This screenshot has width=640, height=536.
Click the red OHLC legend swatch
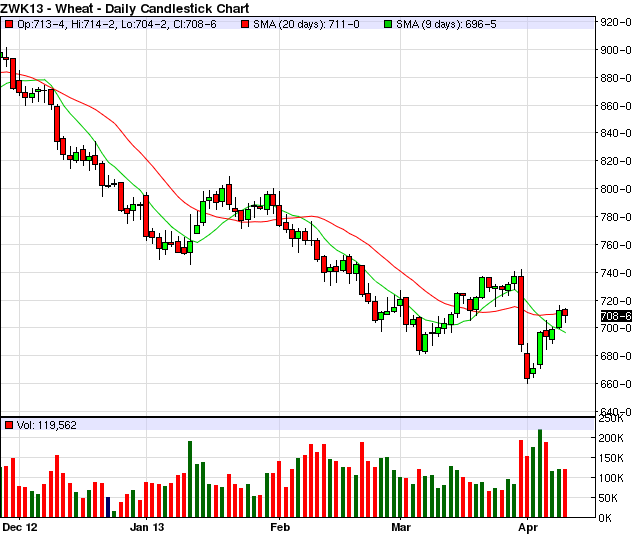tap(9, 24)
